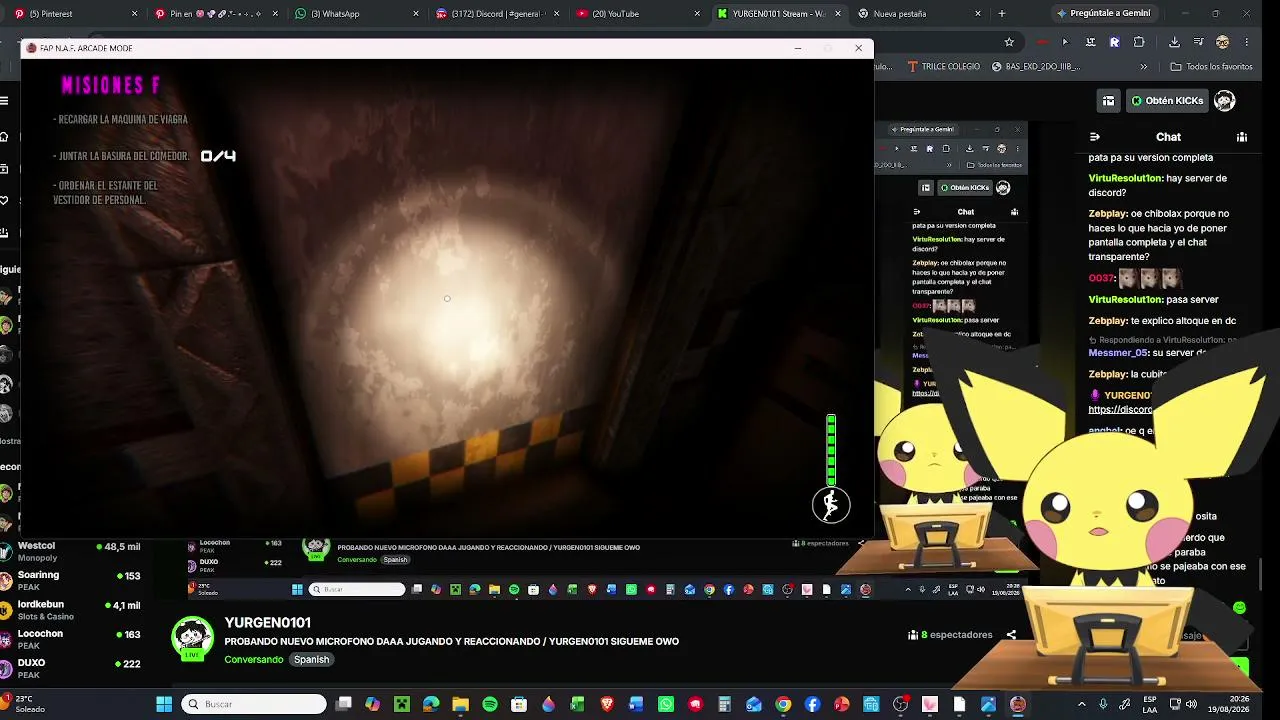Switch to the Discord #general tab
The height and width of the screenshot is (720, 1280).
(498, 14)
